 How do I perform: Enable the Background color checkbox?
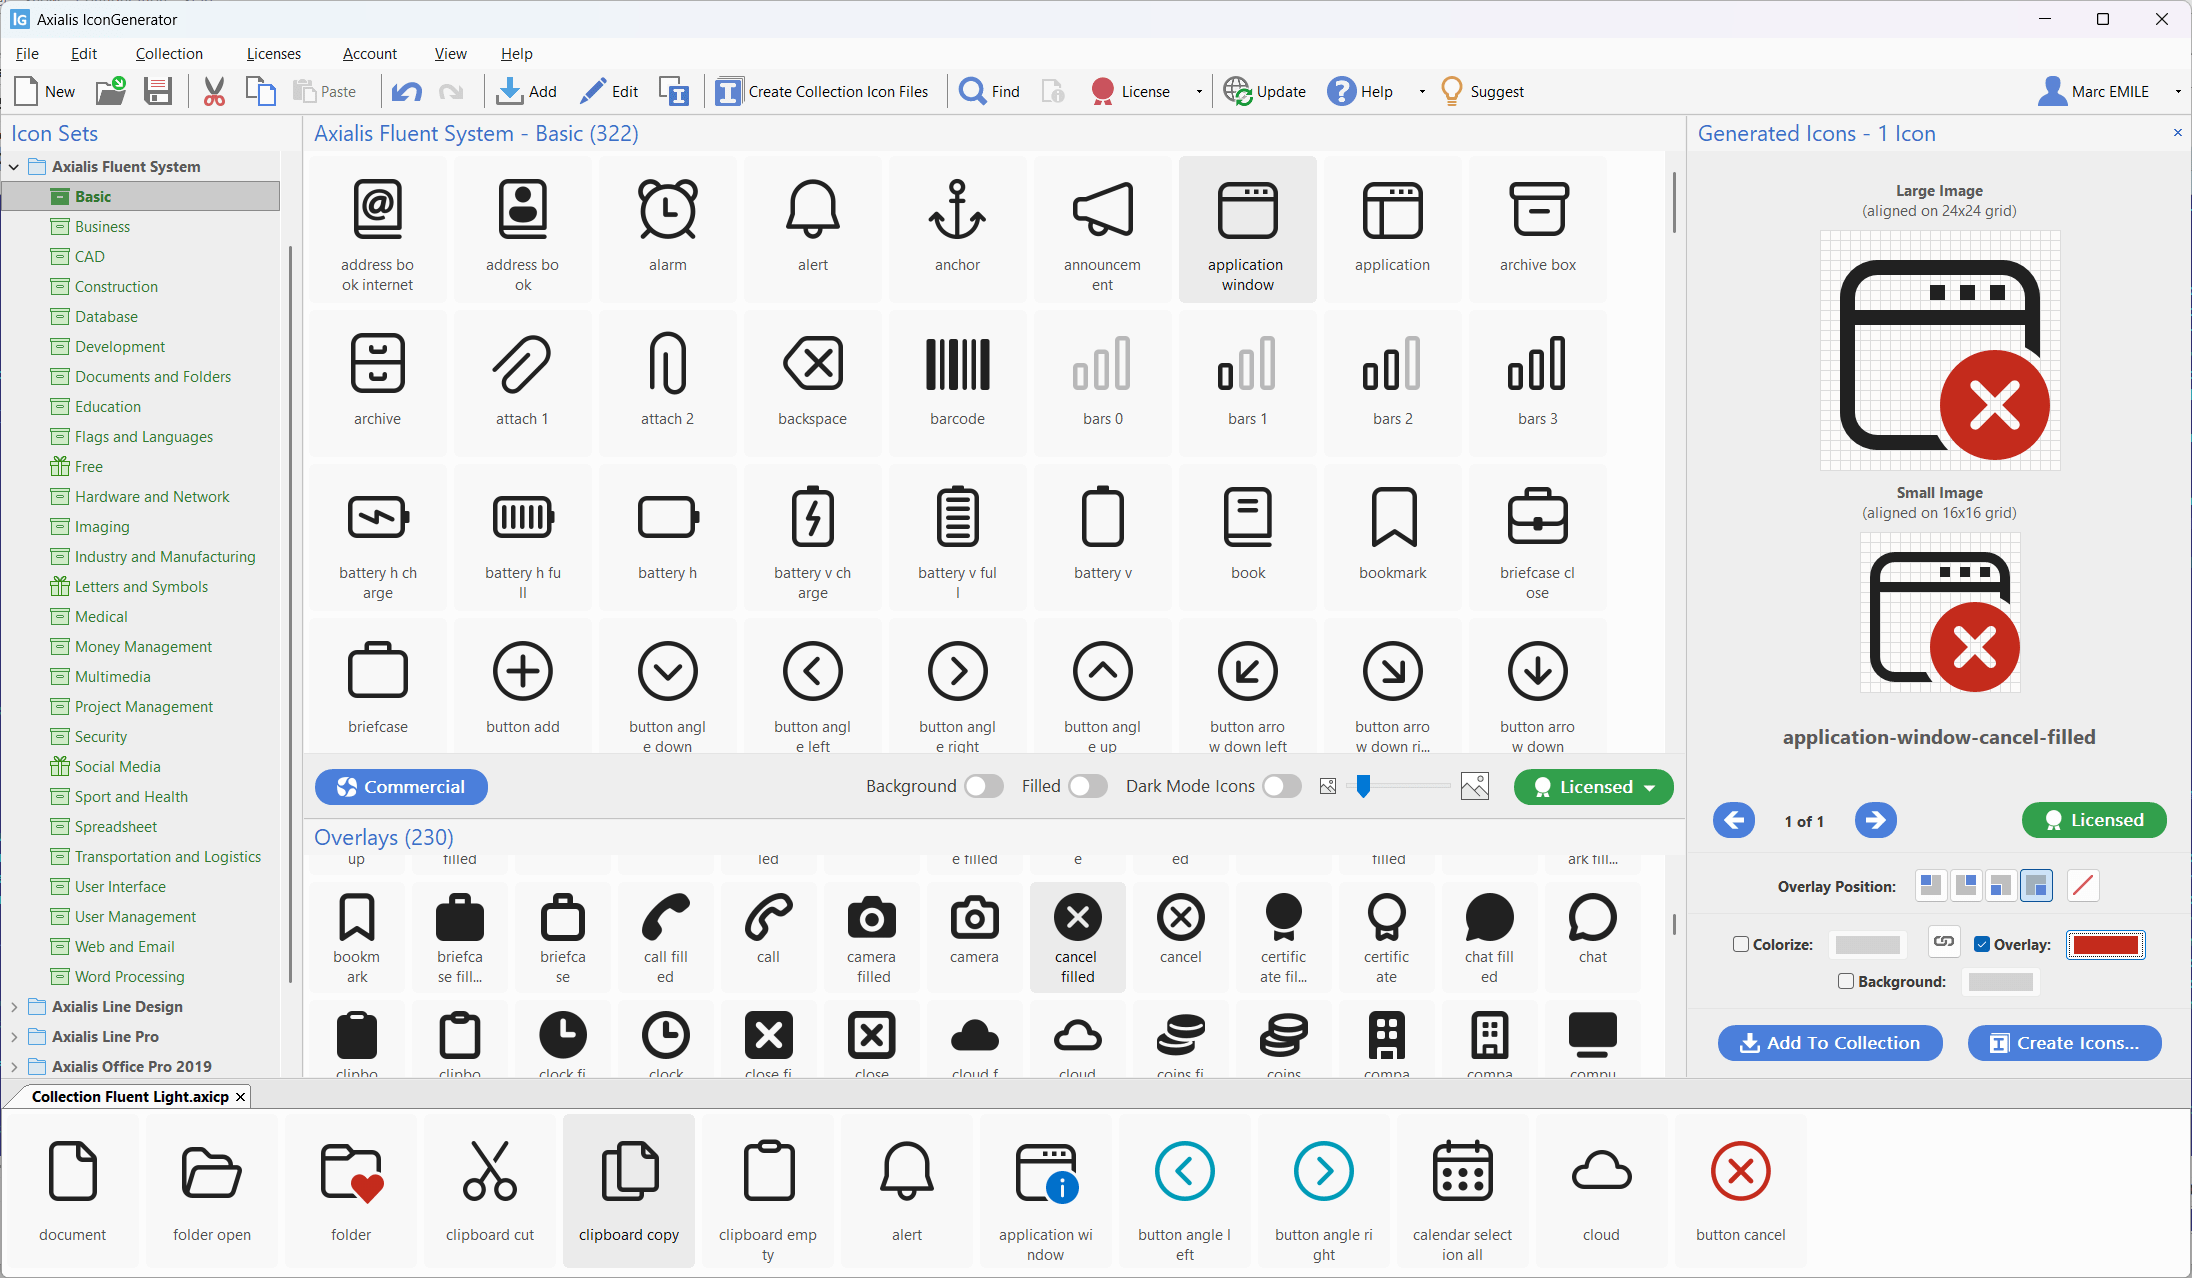pos(1846,981)
